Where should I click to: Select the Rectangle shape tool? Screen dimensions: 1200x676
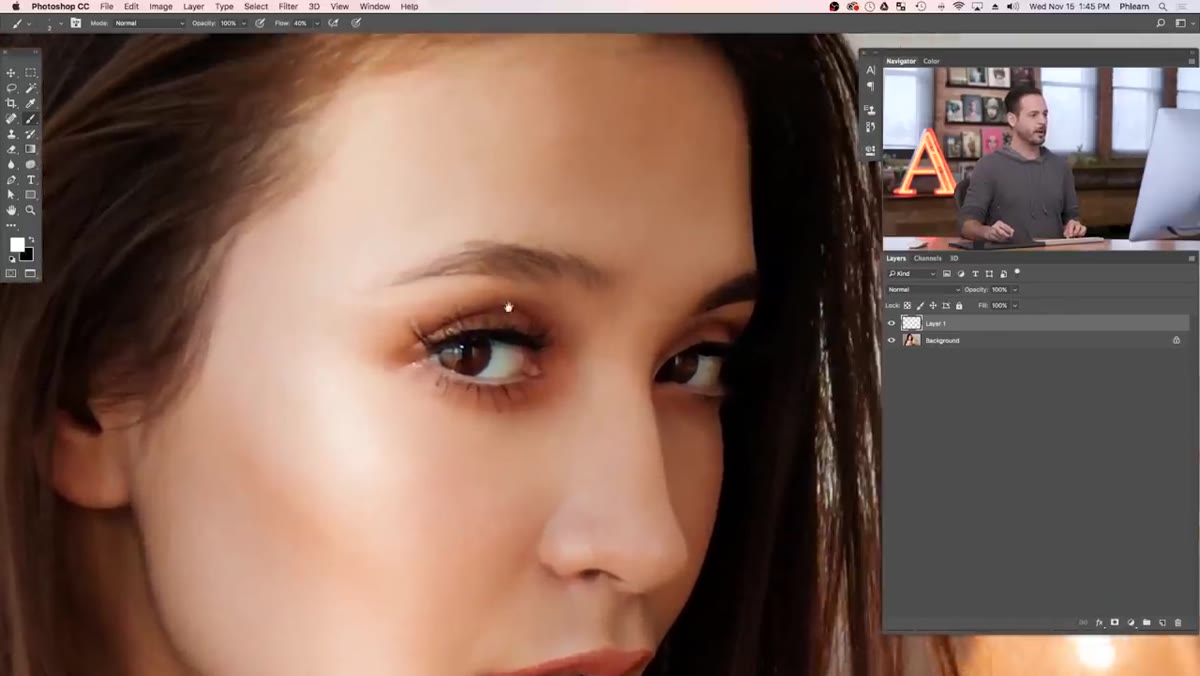(x=30, y=195)
